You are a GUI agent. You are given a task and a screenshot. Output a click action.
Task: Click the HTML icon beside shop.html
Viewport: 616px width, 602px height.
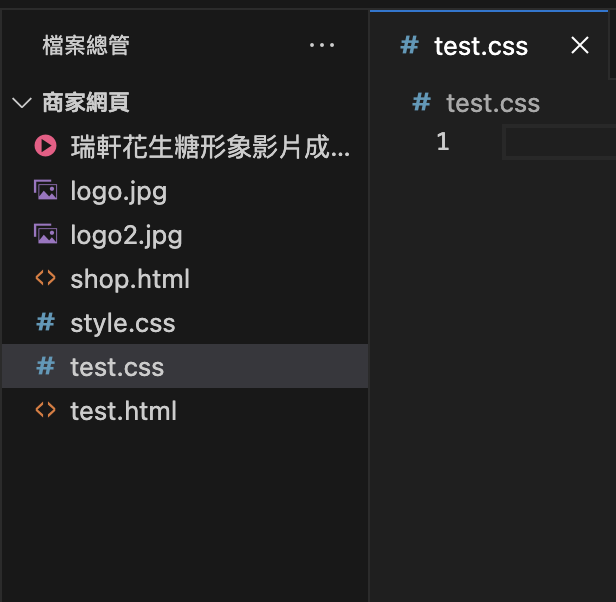(45, 278)
